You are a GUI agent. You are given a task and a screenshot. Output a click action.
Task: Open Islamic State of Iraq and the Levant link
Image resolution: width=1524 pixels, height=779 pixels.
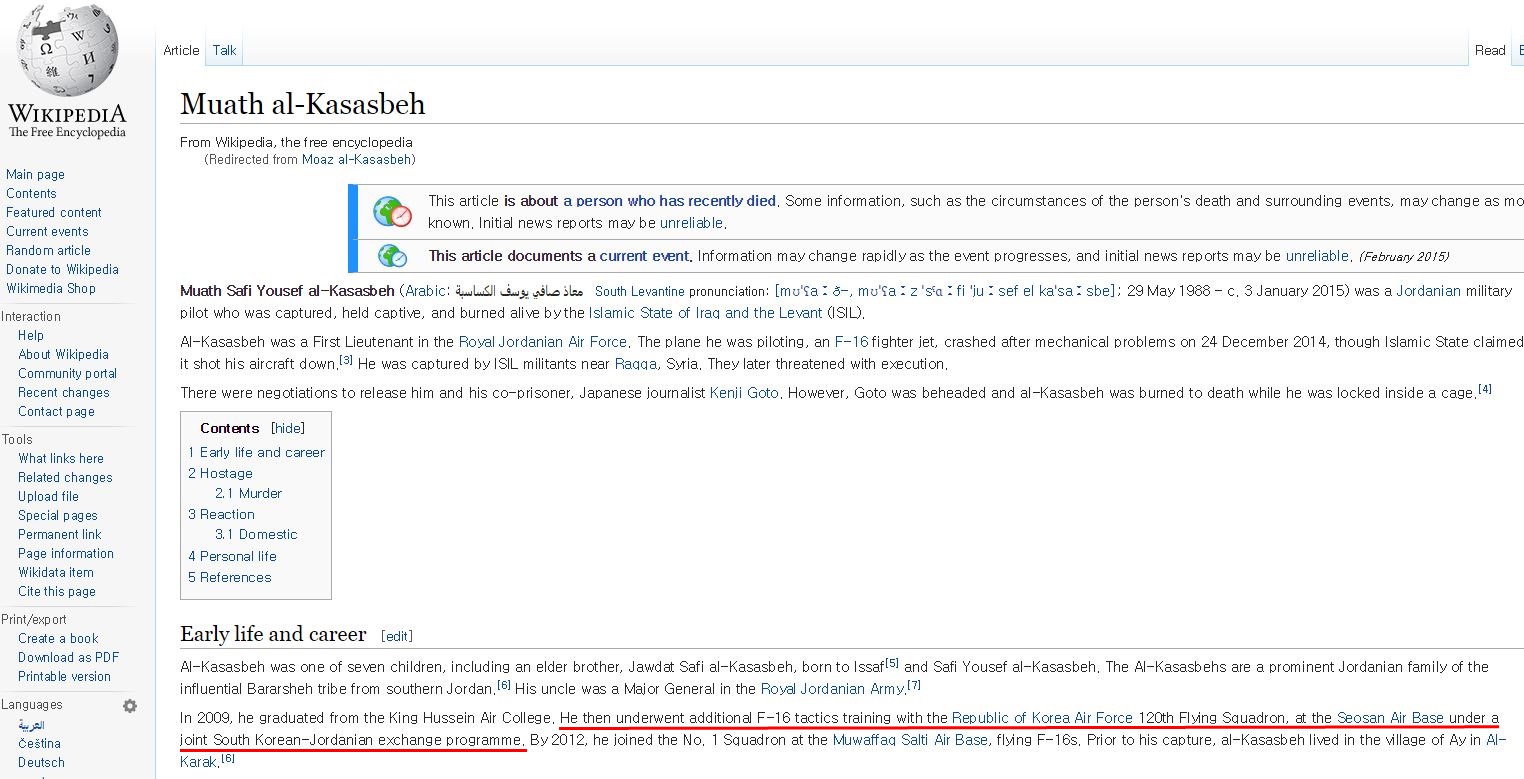click(705, 313)
